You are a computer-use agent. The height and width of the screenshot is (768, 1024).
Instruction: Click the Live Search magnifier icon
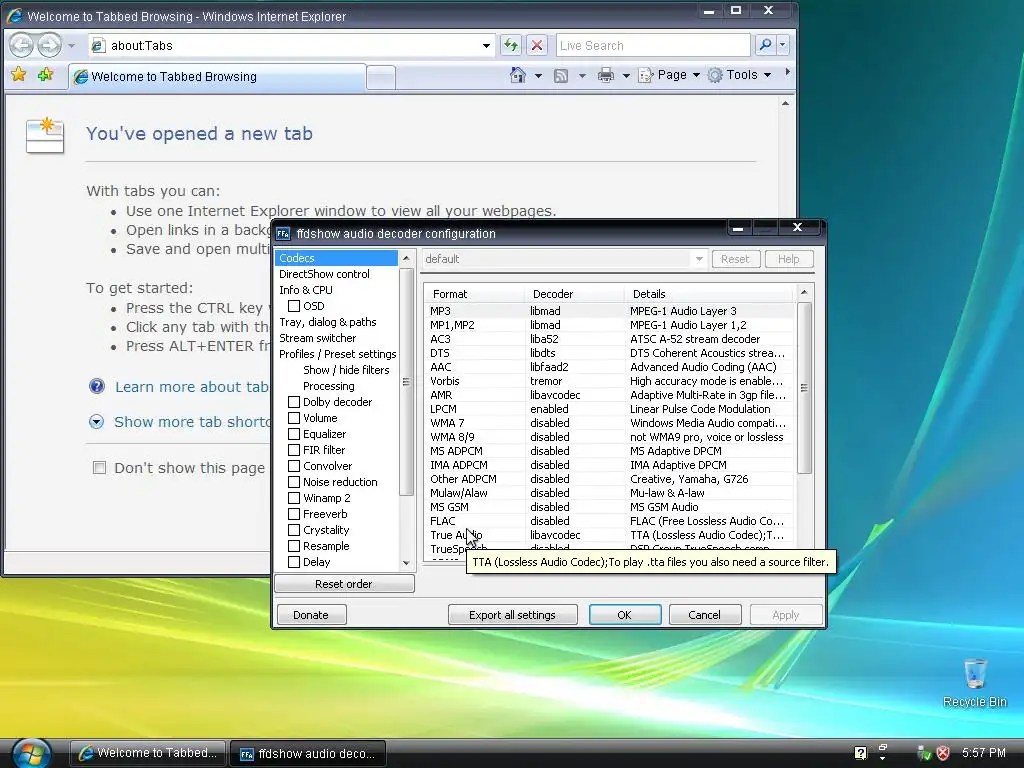click(765, 45)
